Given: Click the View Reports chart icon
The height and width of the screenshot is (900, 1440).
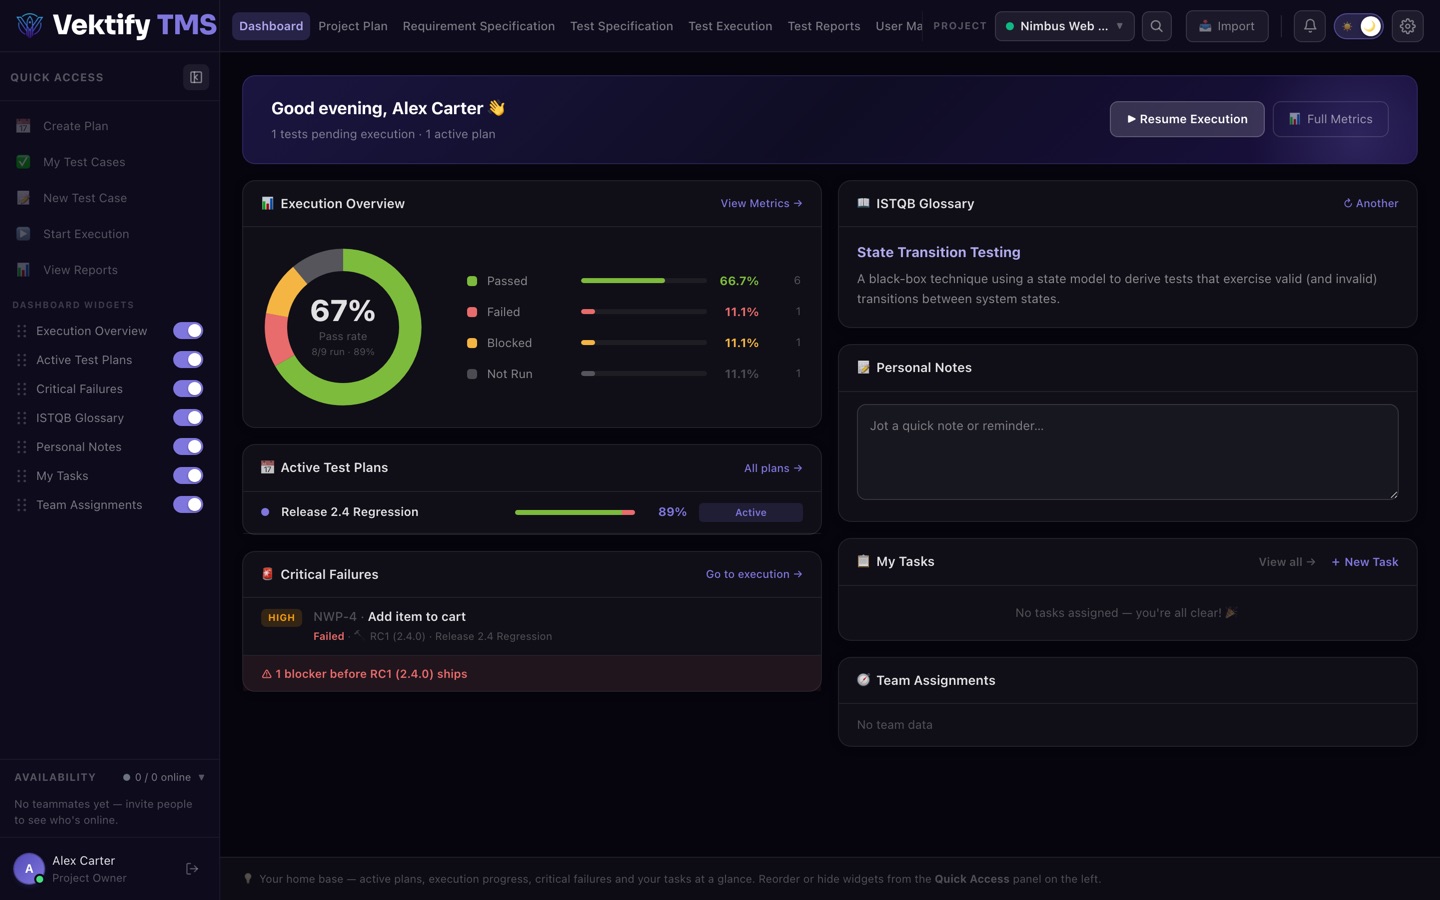Looking at the screenshot, I should pos(23,270).
